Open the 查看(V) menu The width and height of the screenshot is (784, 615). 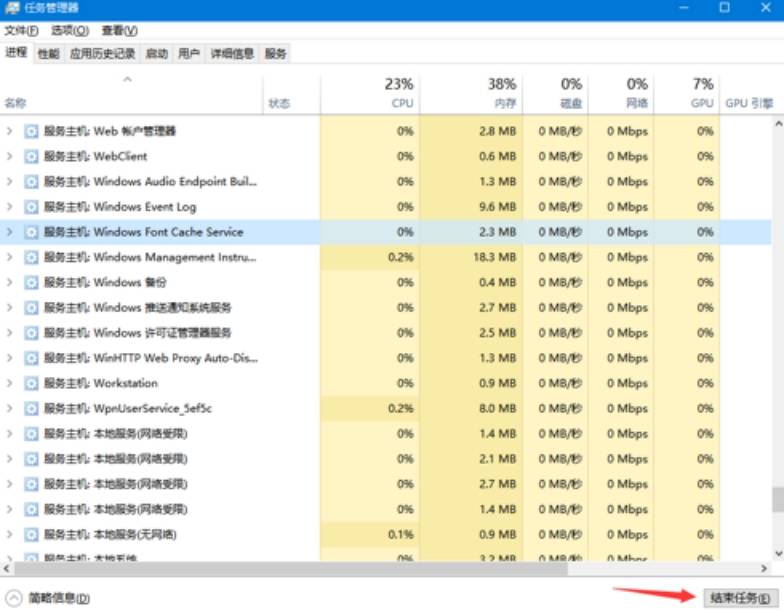click(x=119, y=31)
